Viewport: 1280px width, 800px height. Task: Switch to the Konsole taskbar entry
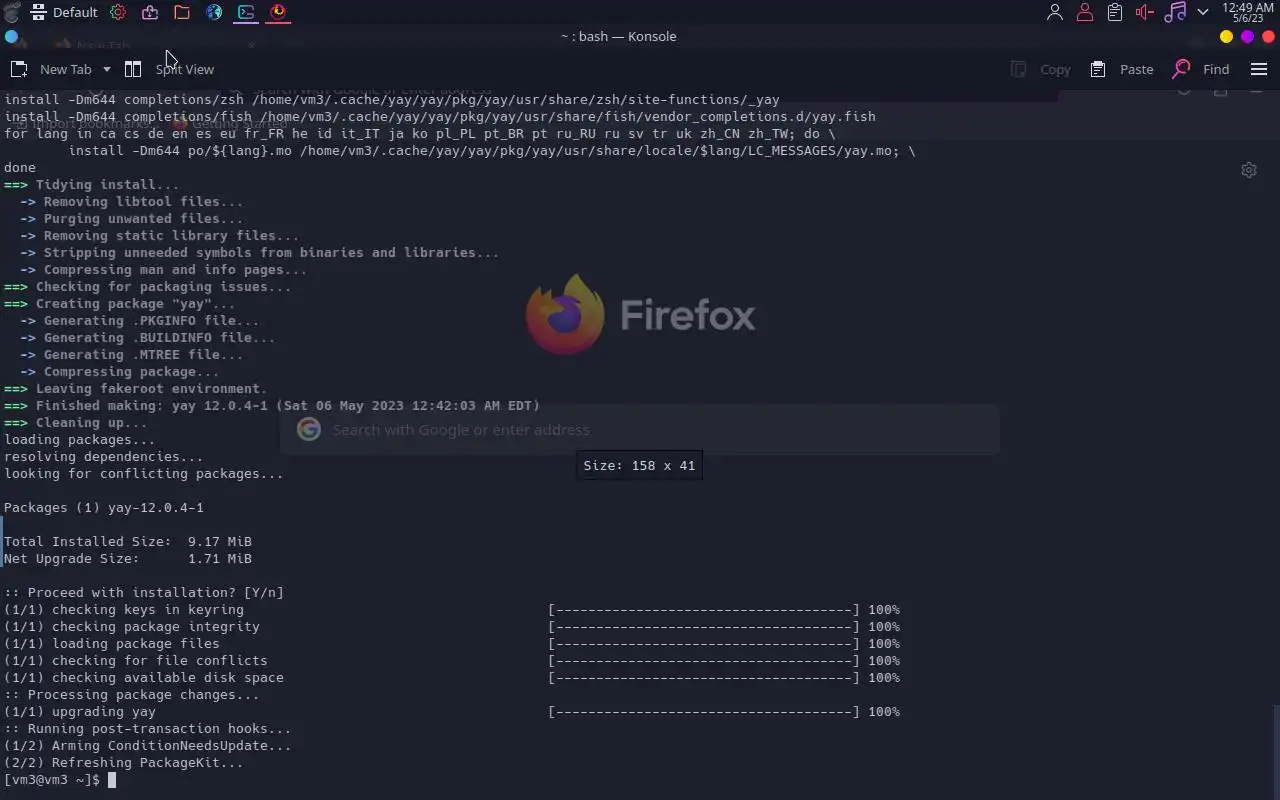(246, 12)
